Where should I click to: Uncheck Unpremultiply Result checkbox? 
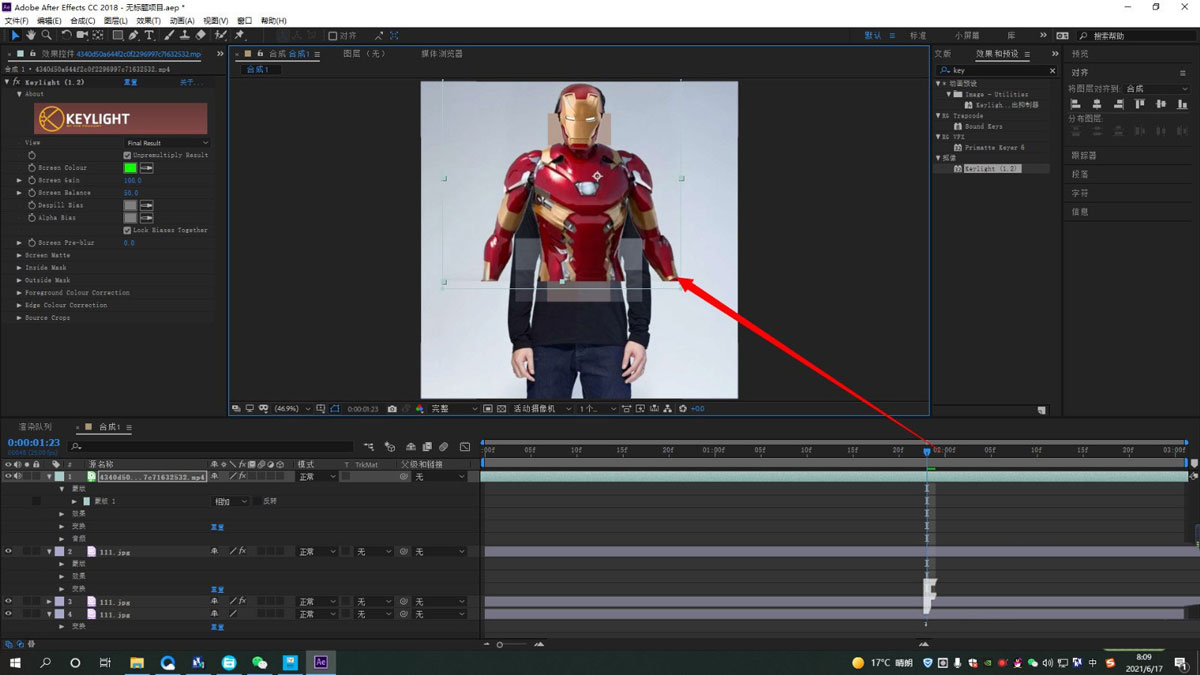pos(127,155)
